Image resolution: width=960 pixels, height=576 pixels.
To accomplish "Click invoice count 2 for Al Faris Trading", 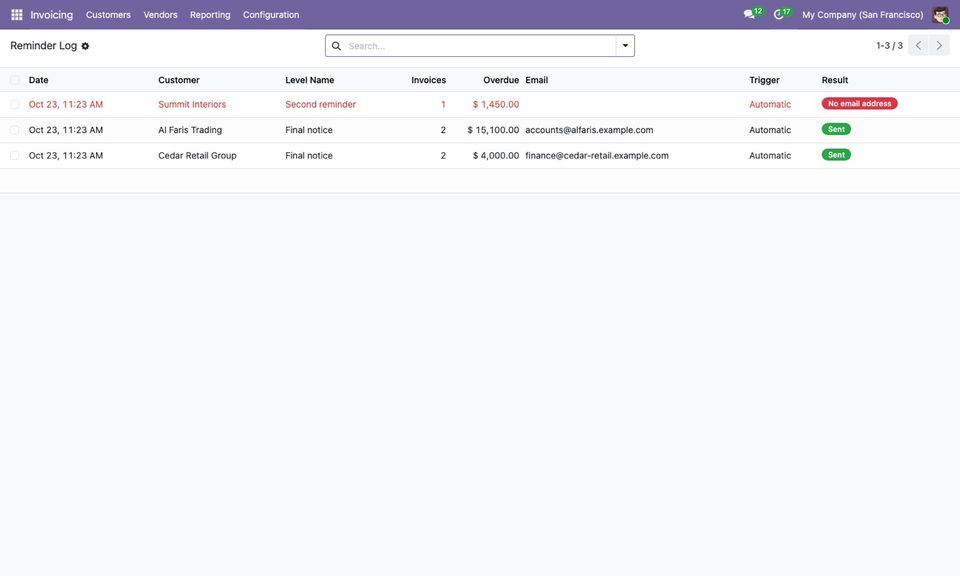I will click(x=443, y=130).
